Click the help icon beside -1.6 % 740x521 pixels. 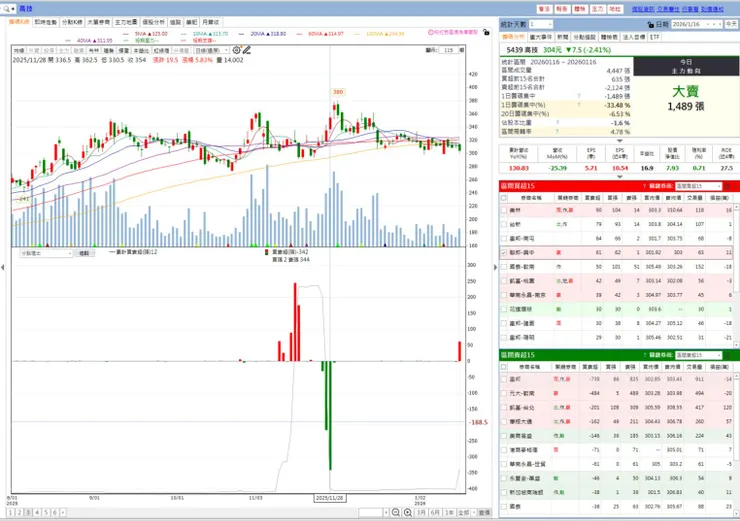pos(557,123)
